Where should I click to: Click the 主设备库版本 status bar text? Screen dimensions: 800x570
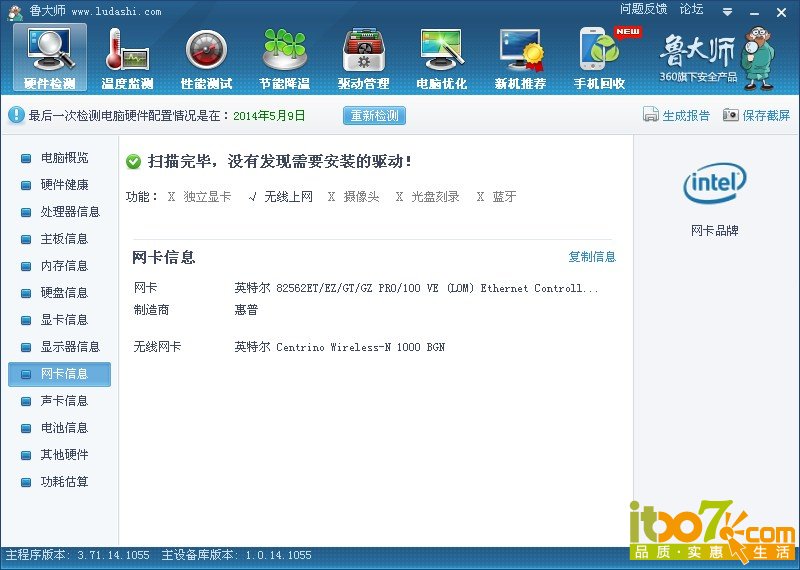point(236,555)
